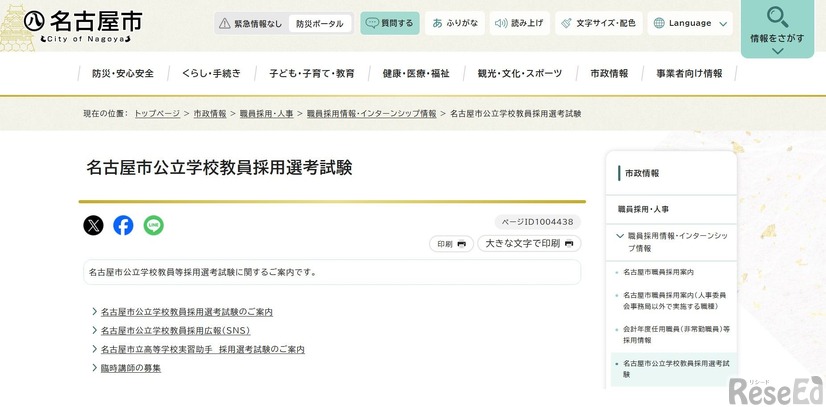Open 名古屋市立高等学校実習助手 採用選考試験のご案内 link
Screen dimensions: 826x407
[202, 349]
